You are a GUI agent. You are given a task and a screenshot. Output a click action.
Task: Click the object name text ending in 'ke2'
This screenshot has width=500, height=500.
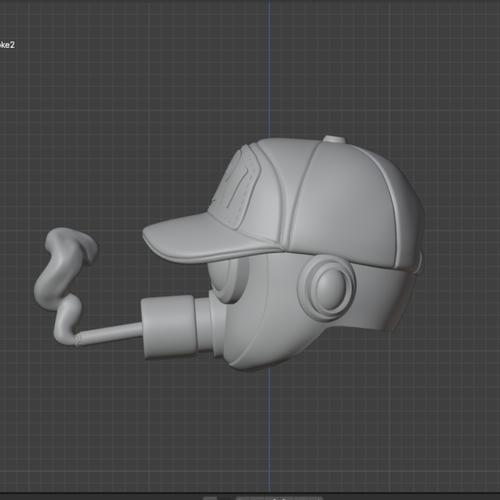tap(7, 45)
